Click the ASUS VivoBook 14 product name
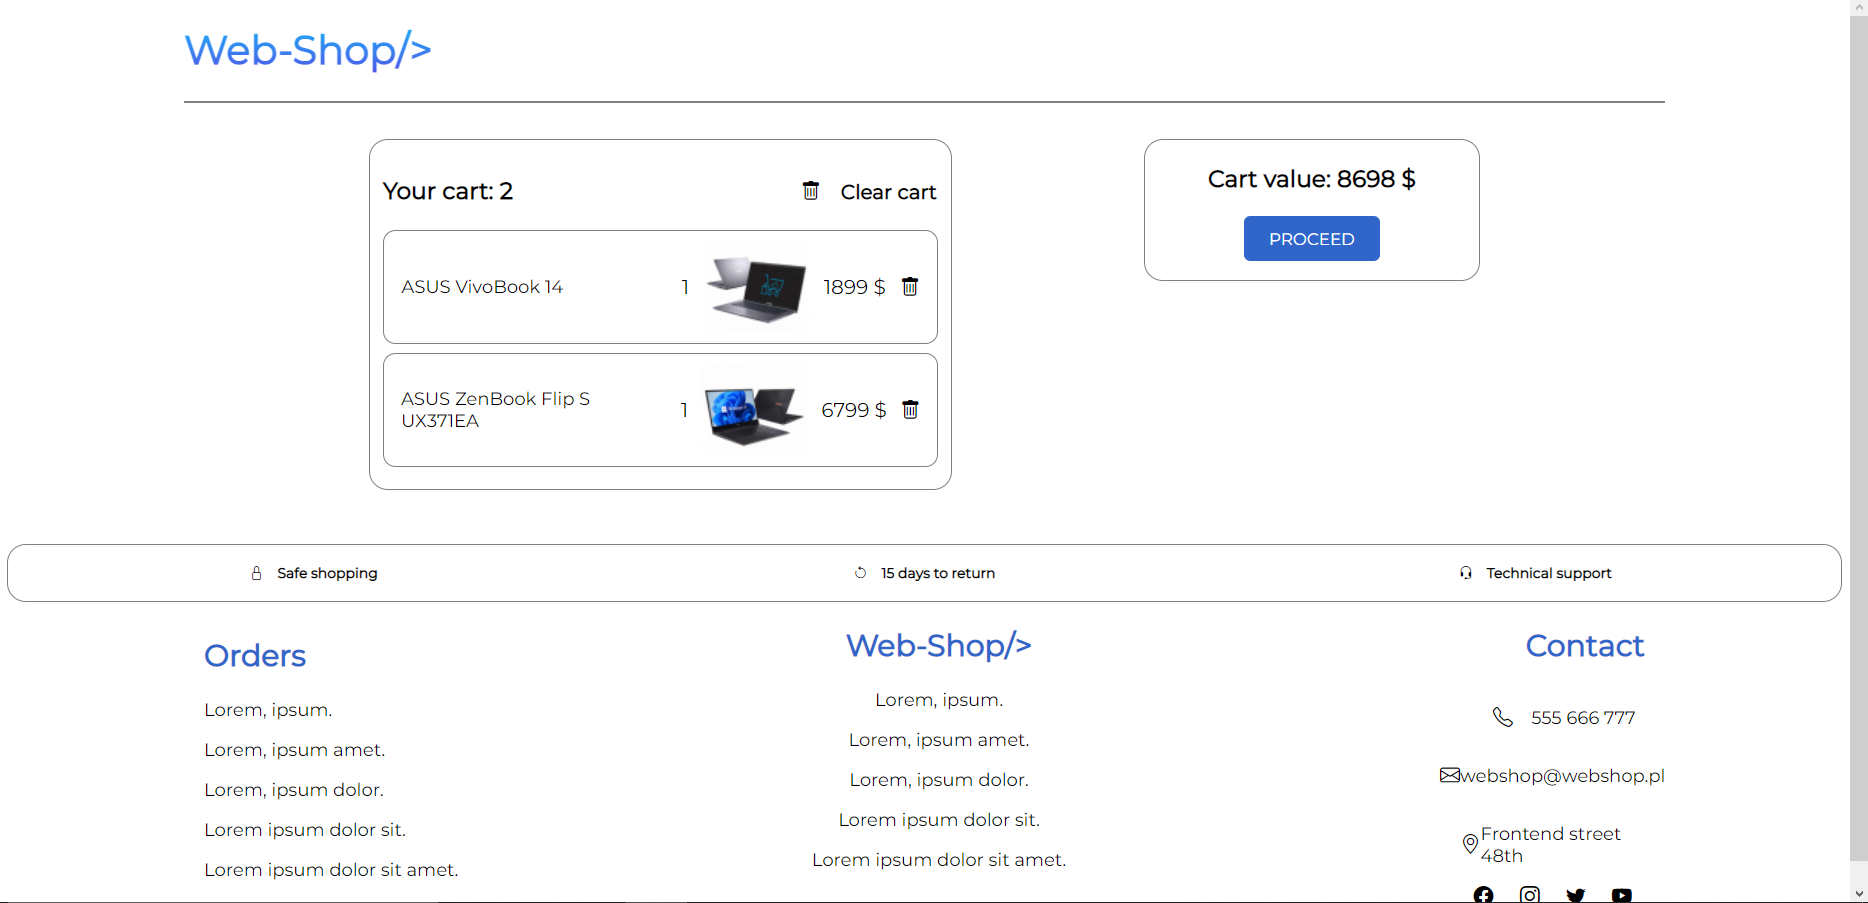The height and width of the screenshot is (903, 1868). point(482,287)
